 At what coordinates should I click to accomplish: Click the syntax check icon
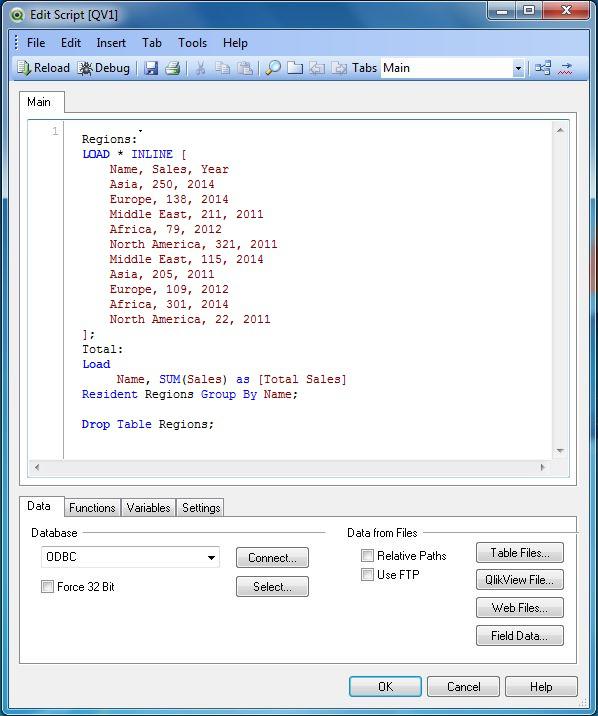[565, 68]
